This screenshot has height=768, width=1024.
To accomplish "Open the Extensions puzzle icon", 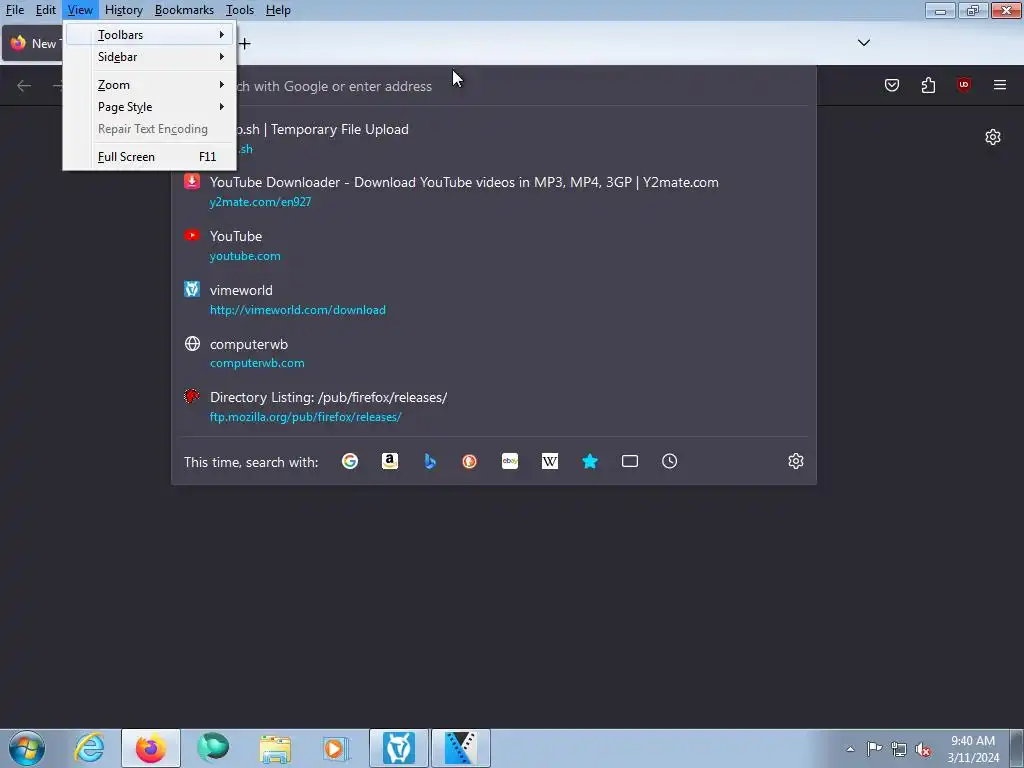I will (928, 85).
